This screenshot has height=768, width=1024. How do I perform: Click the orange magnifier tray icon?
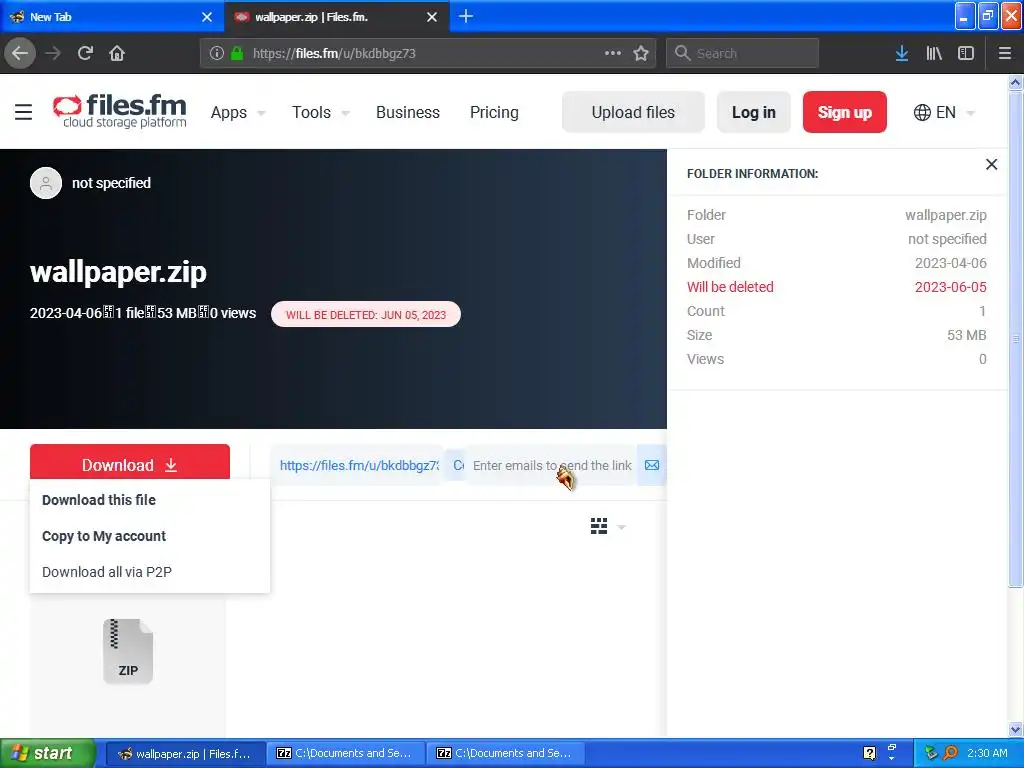pos(950,753)
